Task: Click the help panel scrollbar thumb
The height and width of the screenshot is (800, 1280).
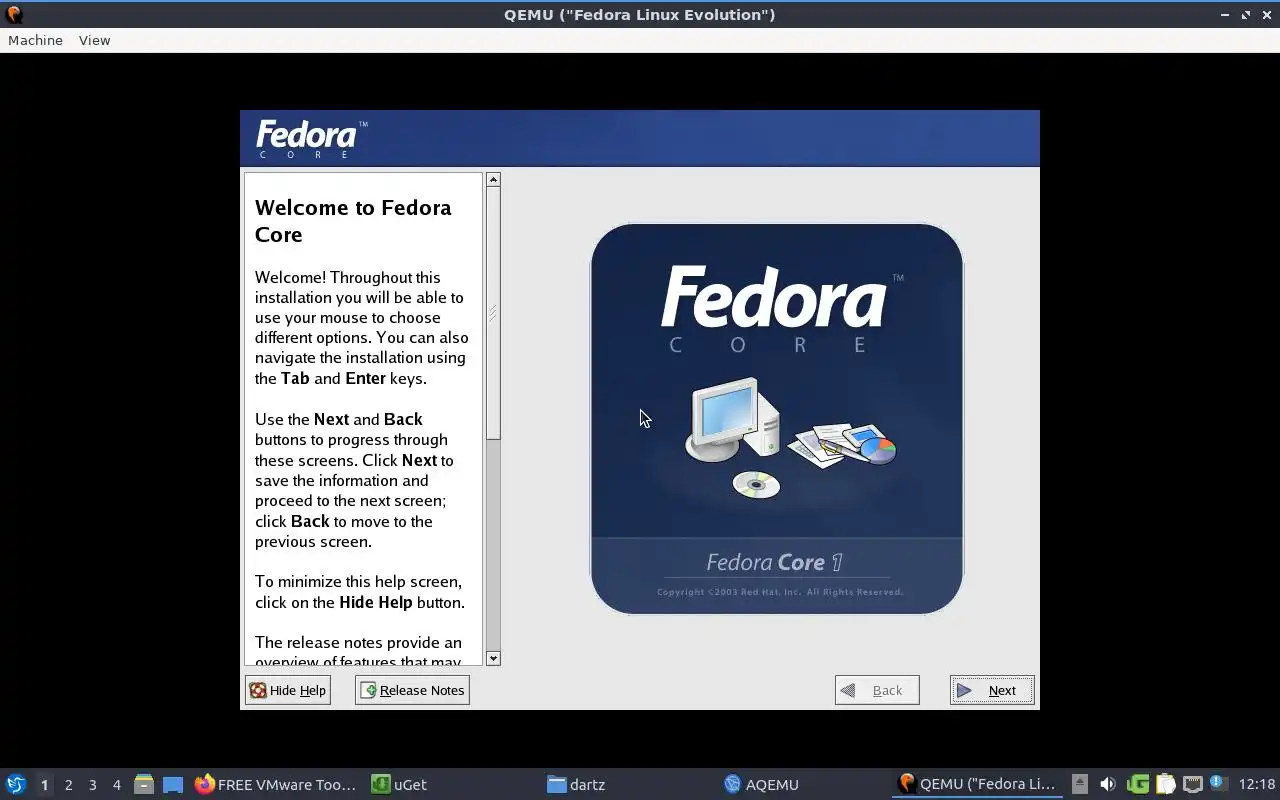Action: pyautogui.click(x=493, y=313)
